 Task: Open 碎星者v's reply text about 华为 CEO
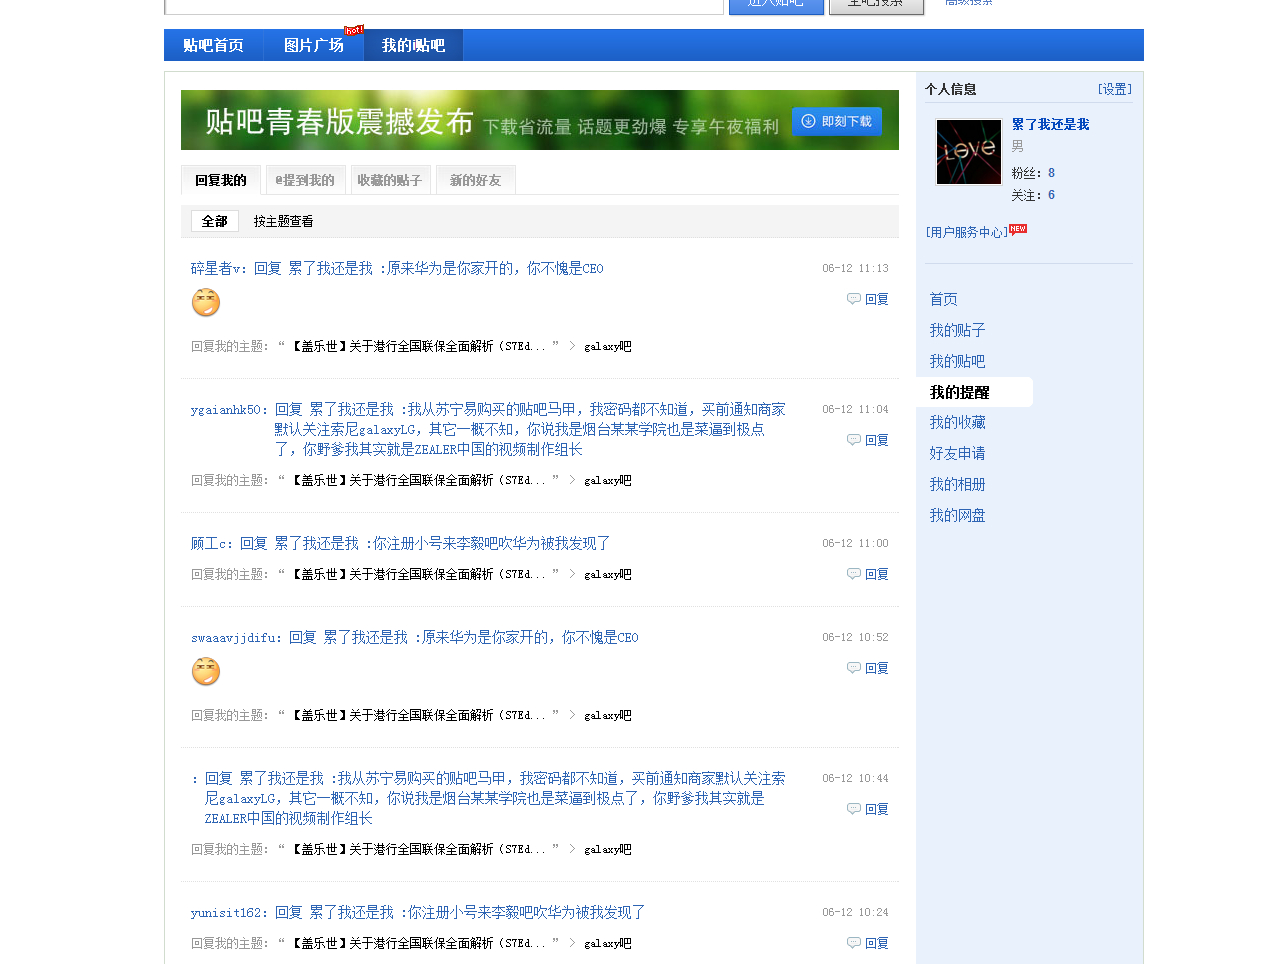[429, 268]
